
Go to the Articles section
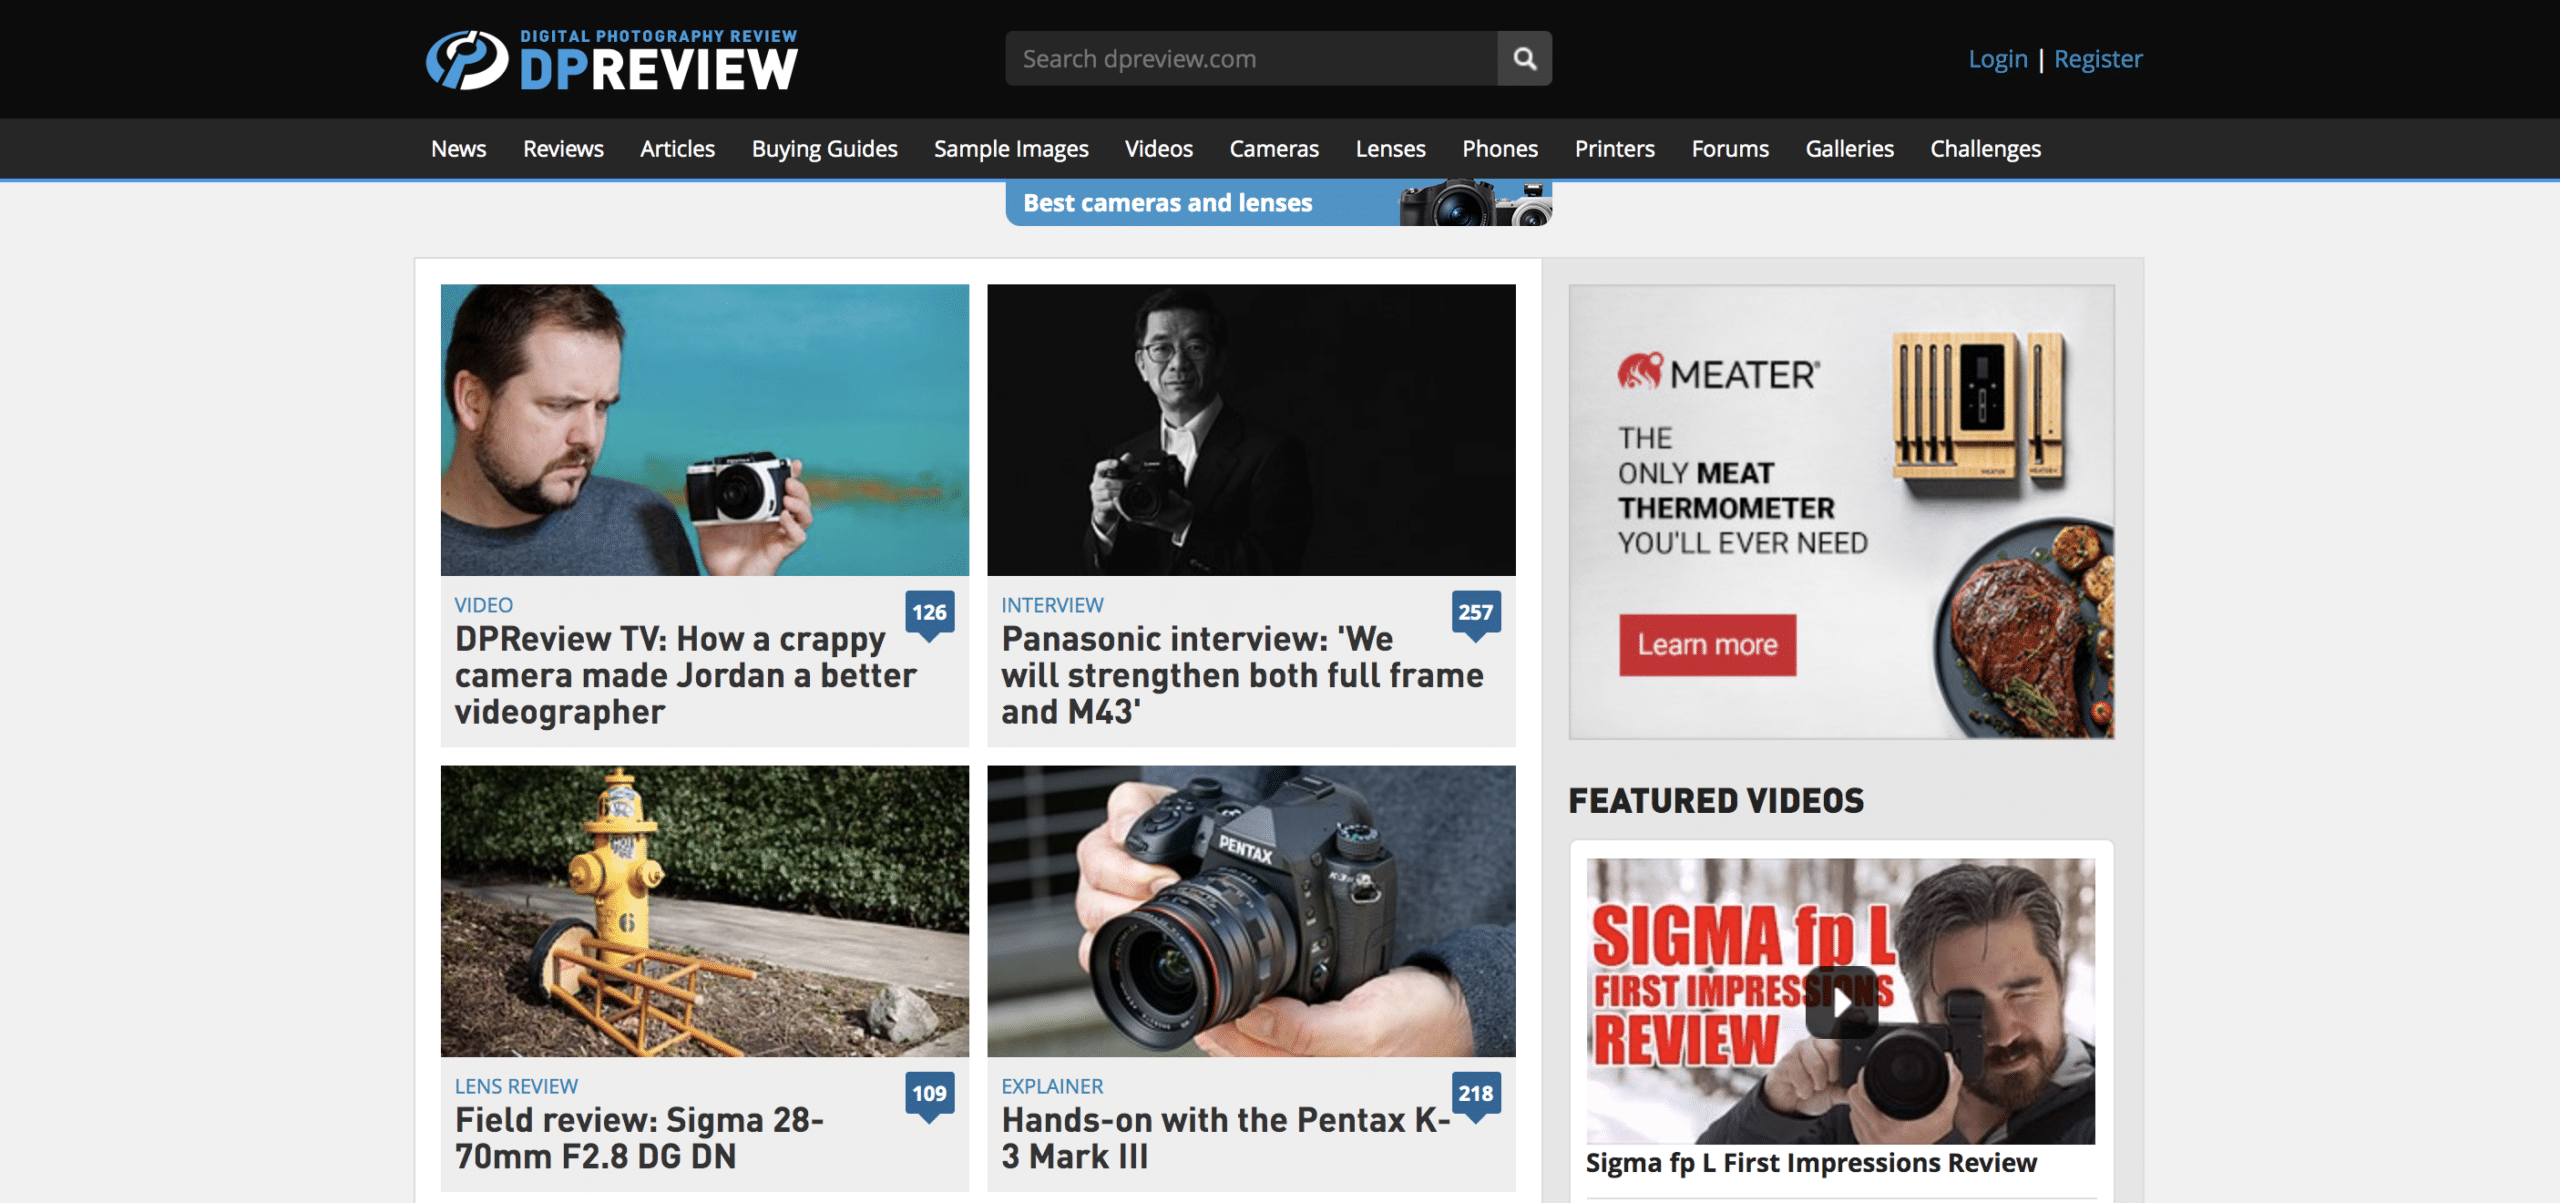click(677, 149)
